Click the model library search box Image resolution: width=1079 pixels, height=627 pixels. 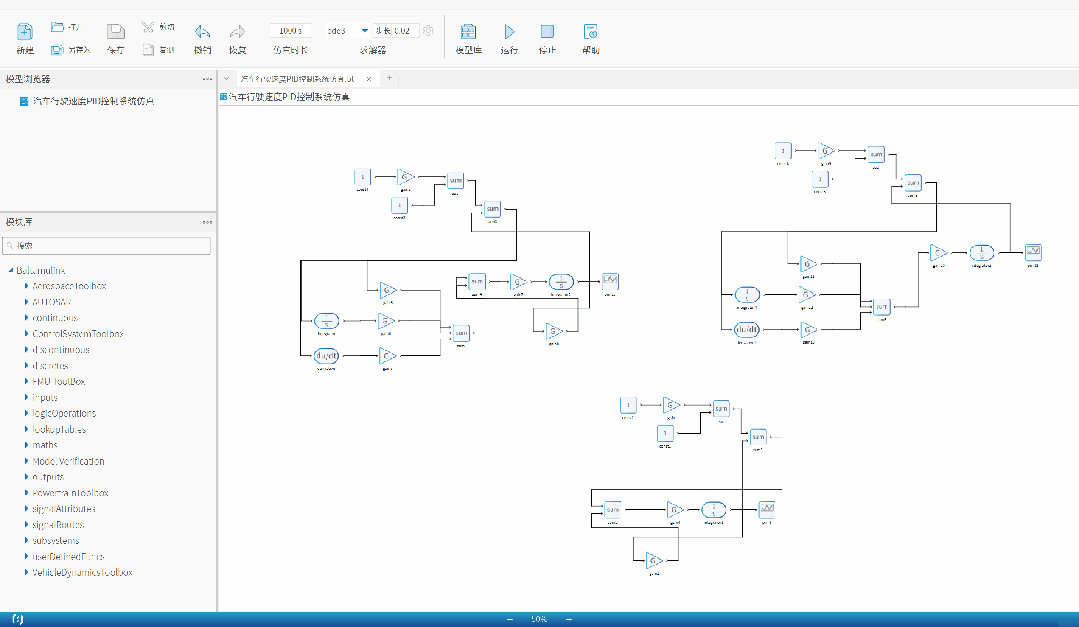click(108, 245)
